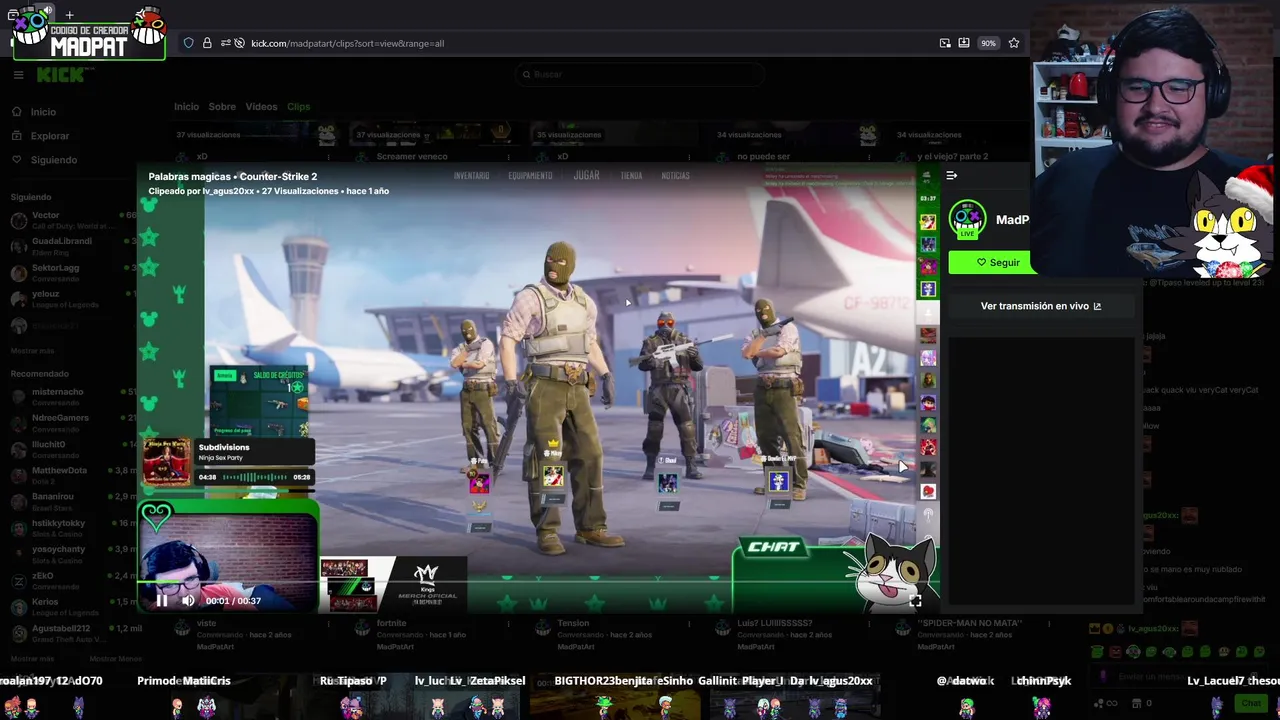Screen dimensions: 1280x720
Task: Enter fullscreen on the clip player
Action: [915, 601]
